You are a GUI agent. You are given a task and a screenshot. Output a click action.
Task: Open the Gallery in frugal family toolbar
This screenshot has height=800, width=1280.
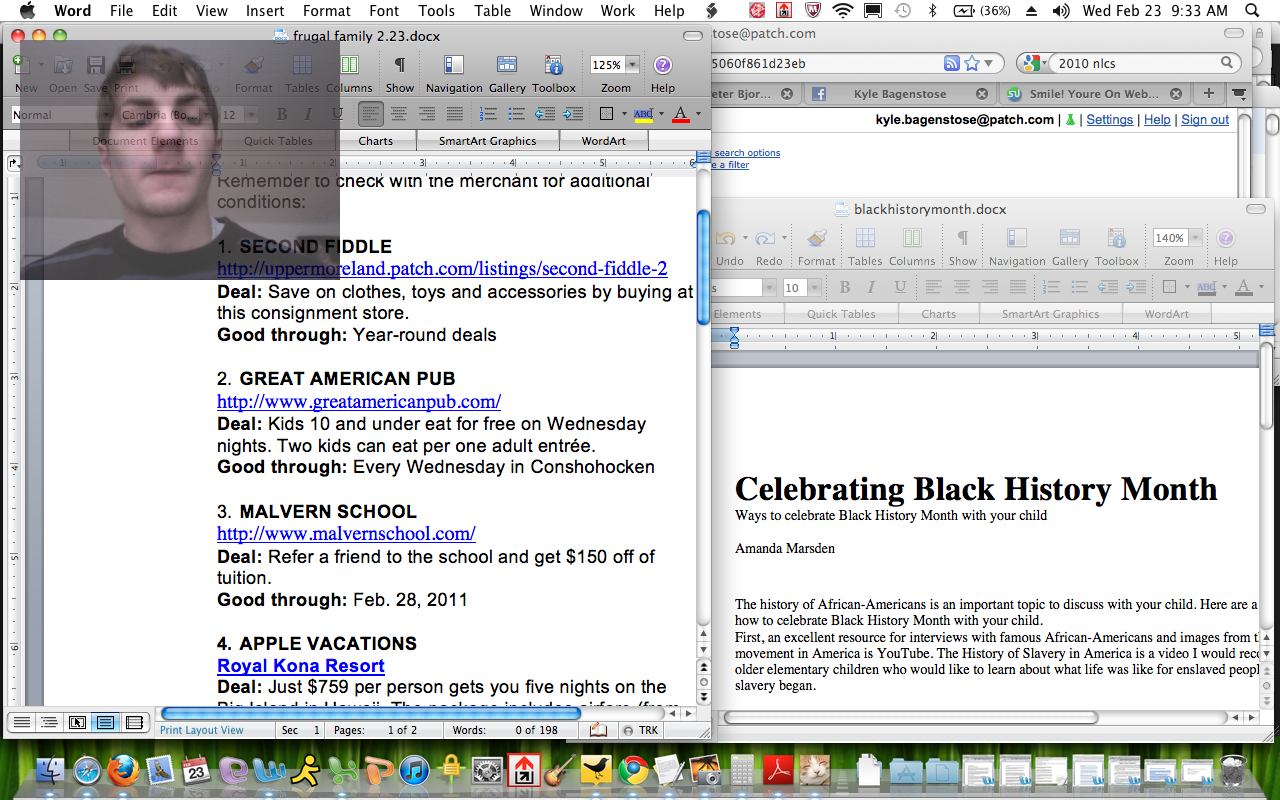point(507,66)
